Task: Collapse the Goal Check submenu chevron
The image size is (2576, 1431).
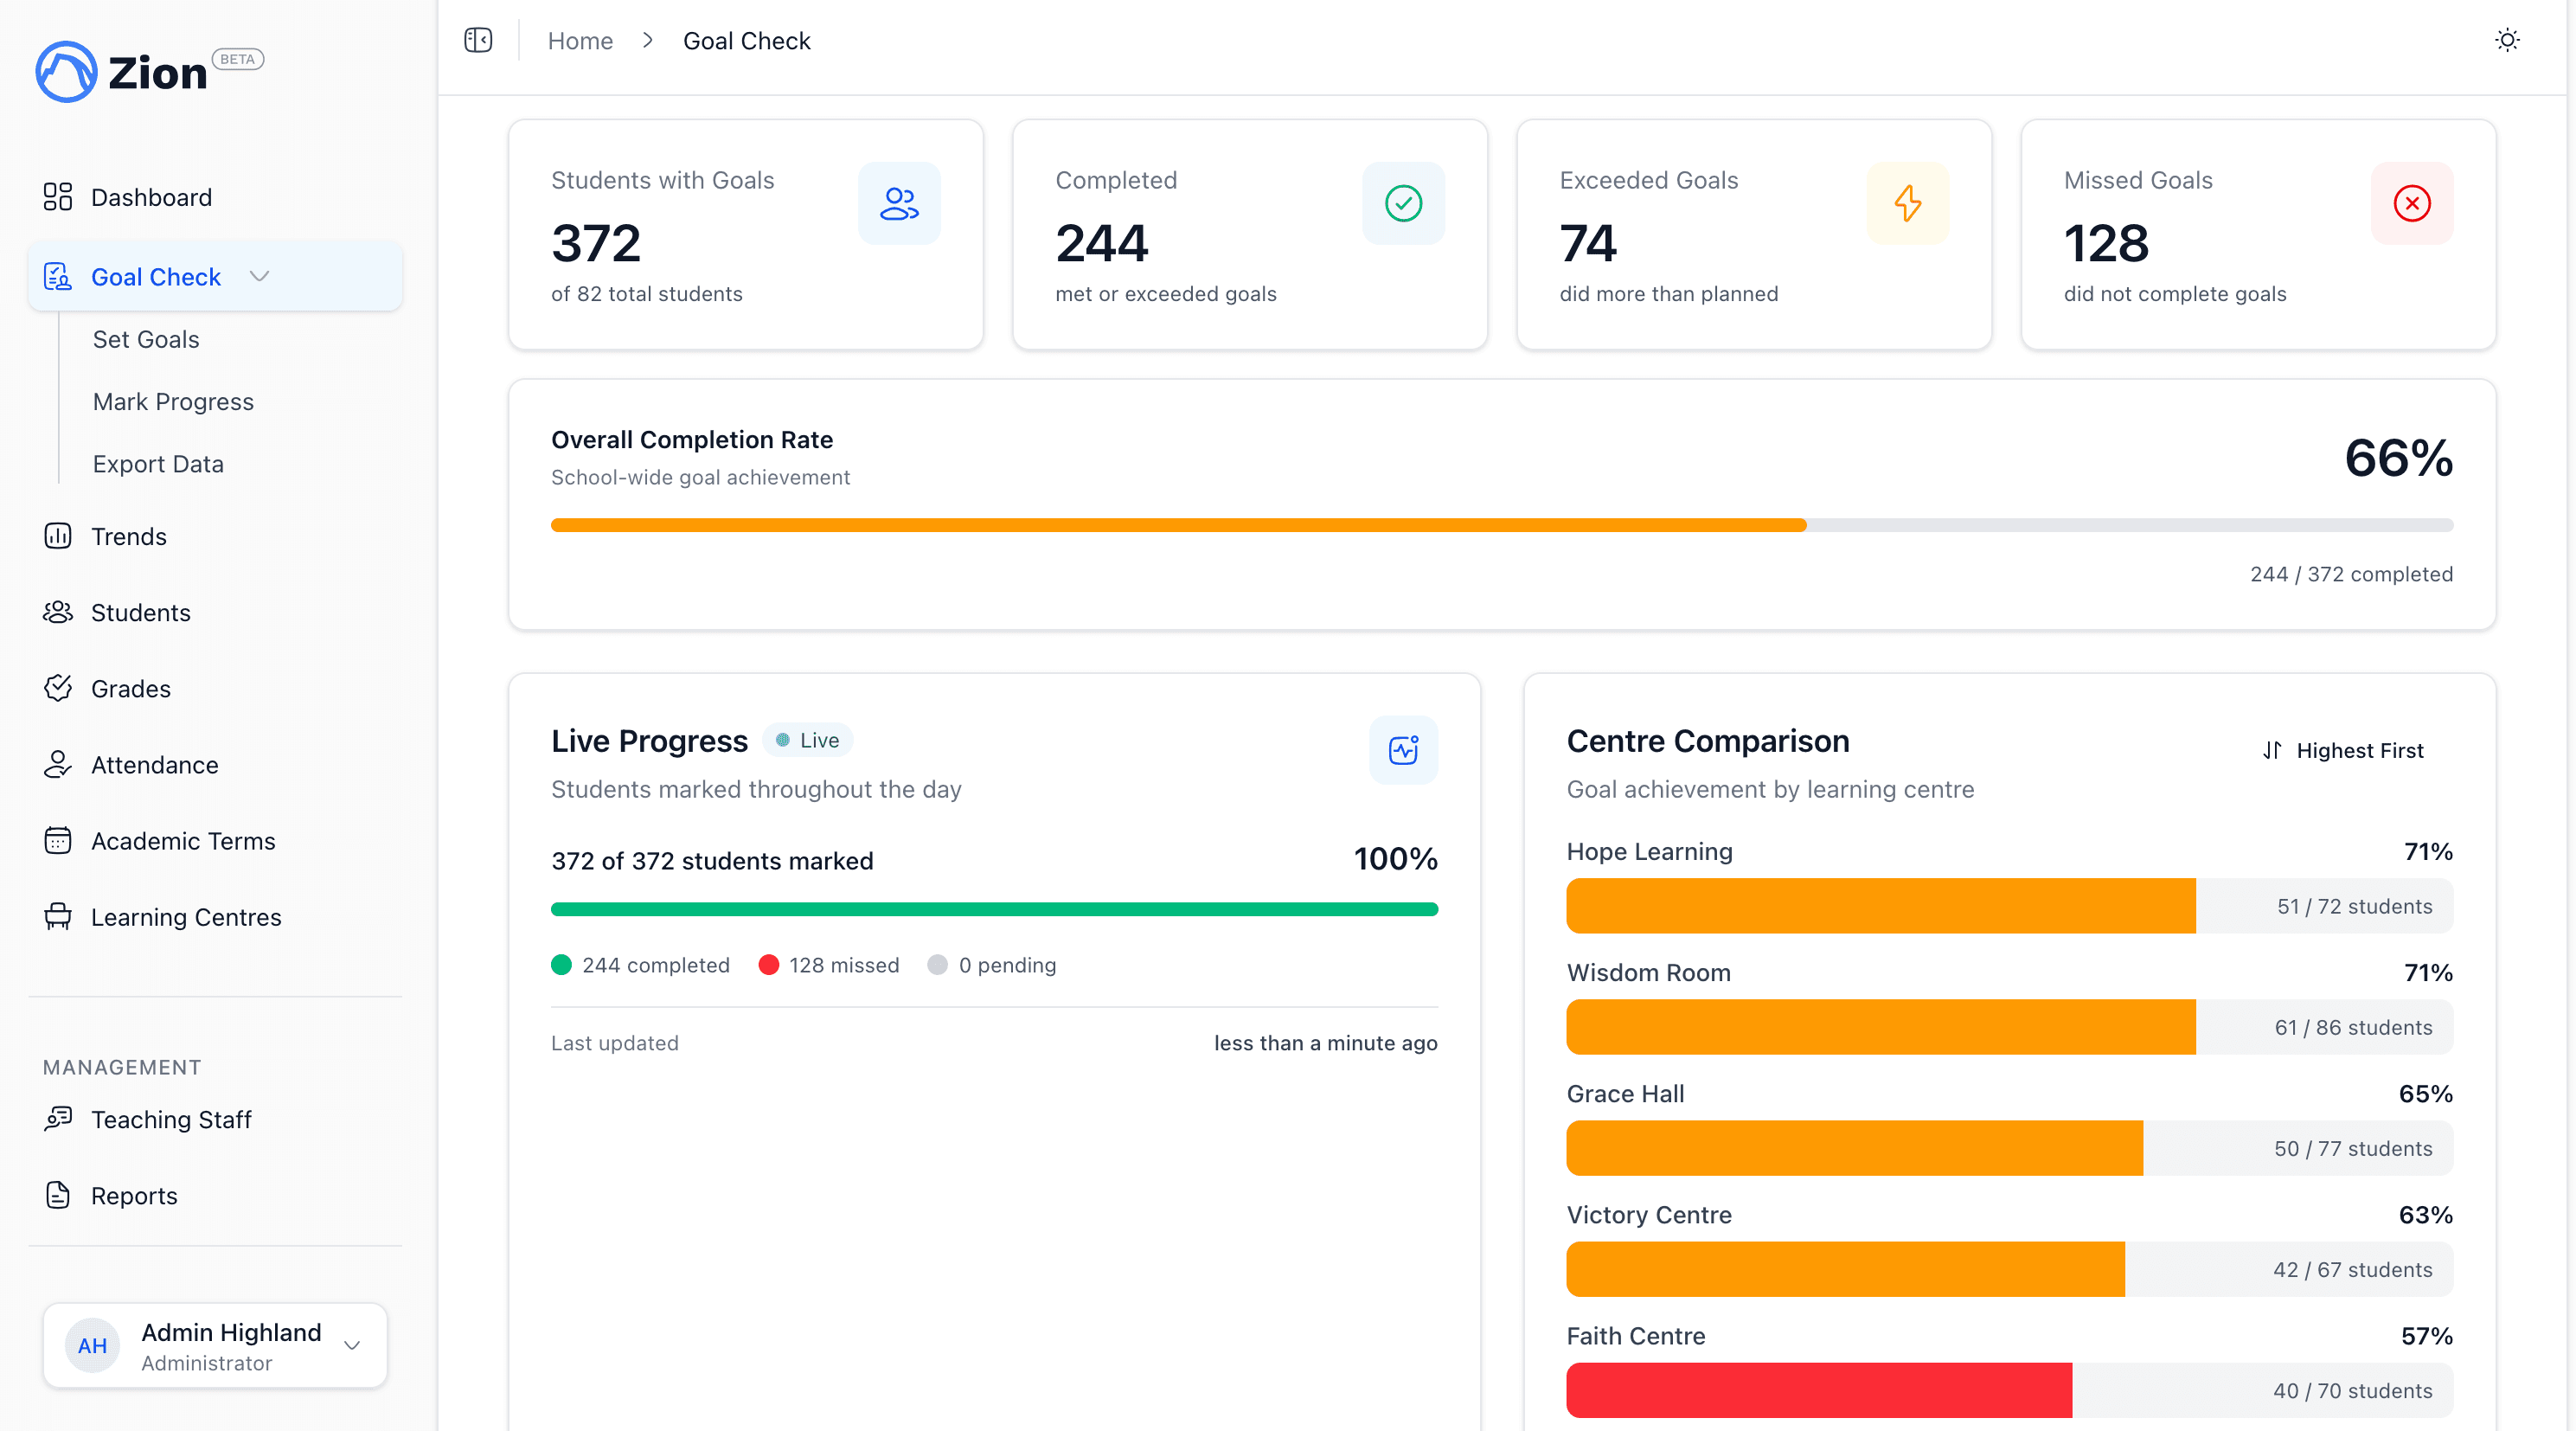Action: click(x=260, y=276)
